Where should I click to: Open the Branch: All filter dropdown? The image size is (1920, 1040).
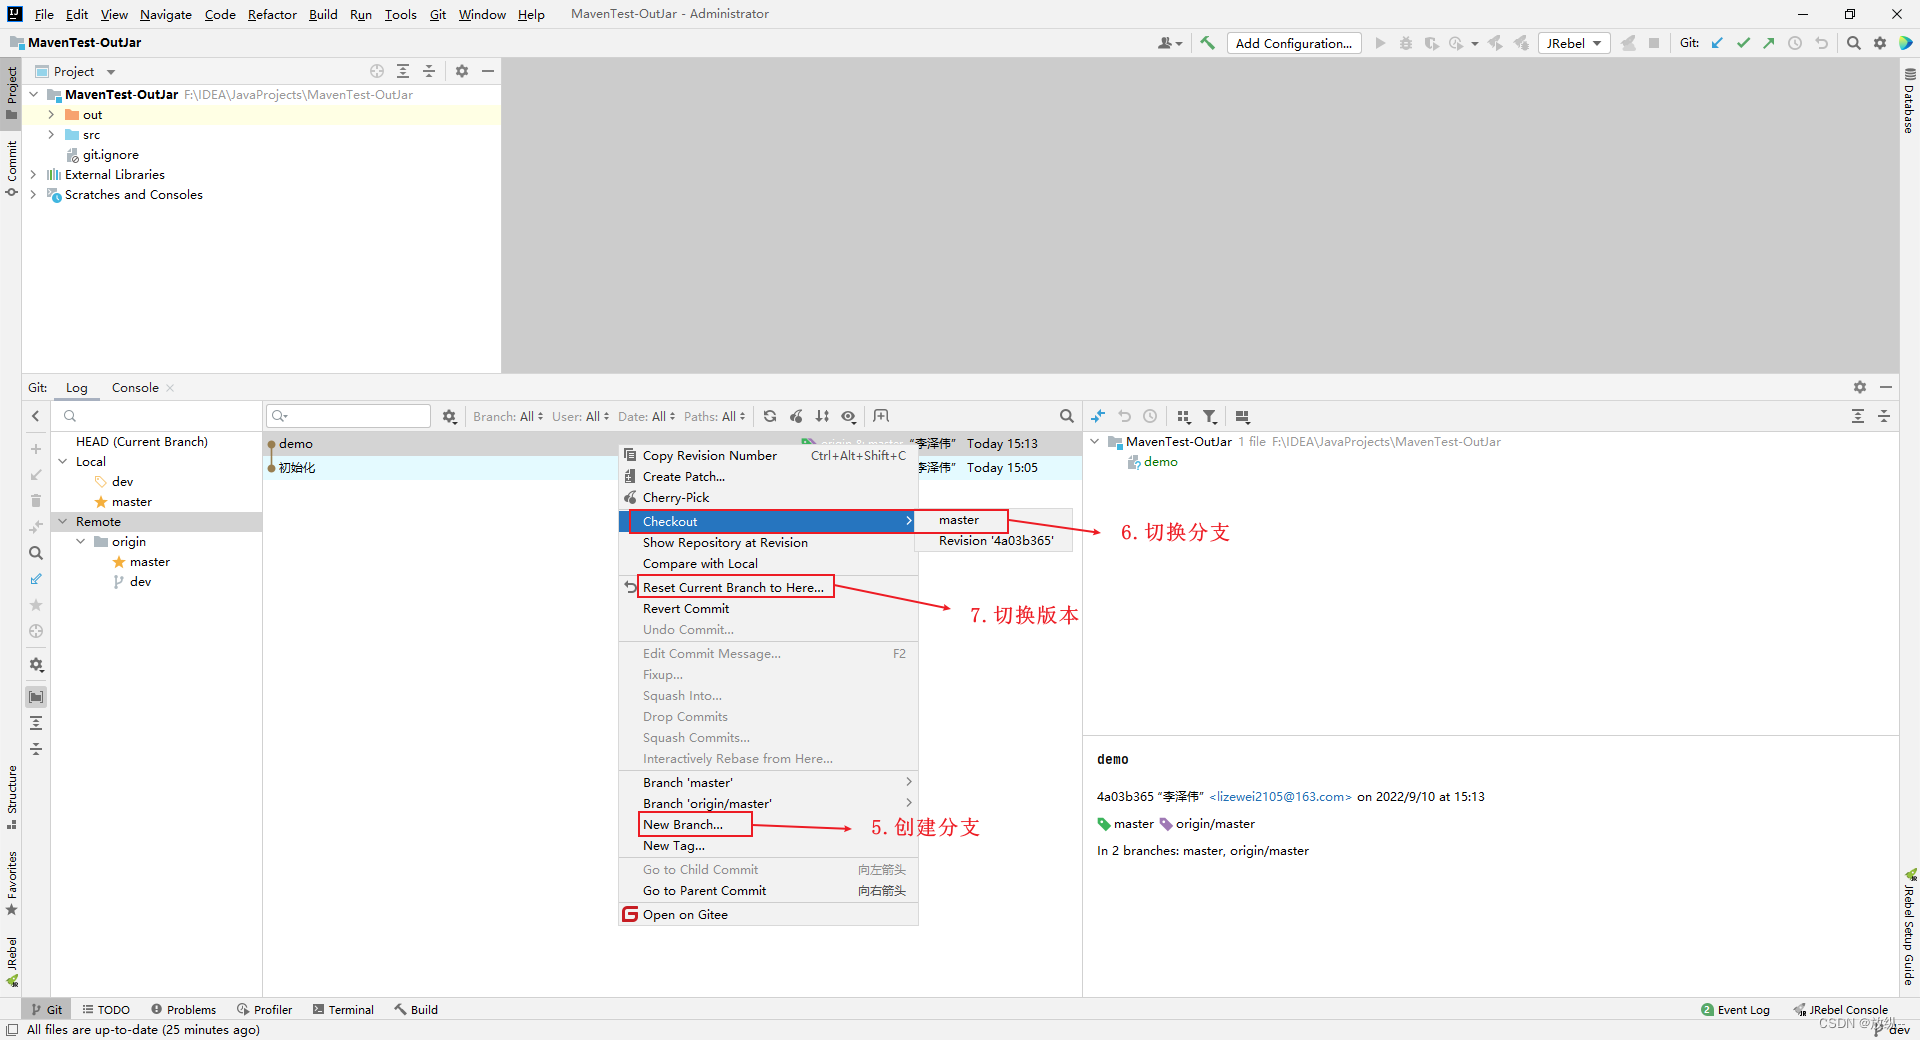point(508,416)
